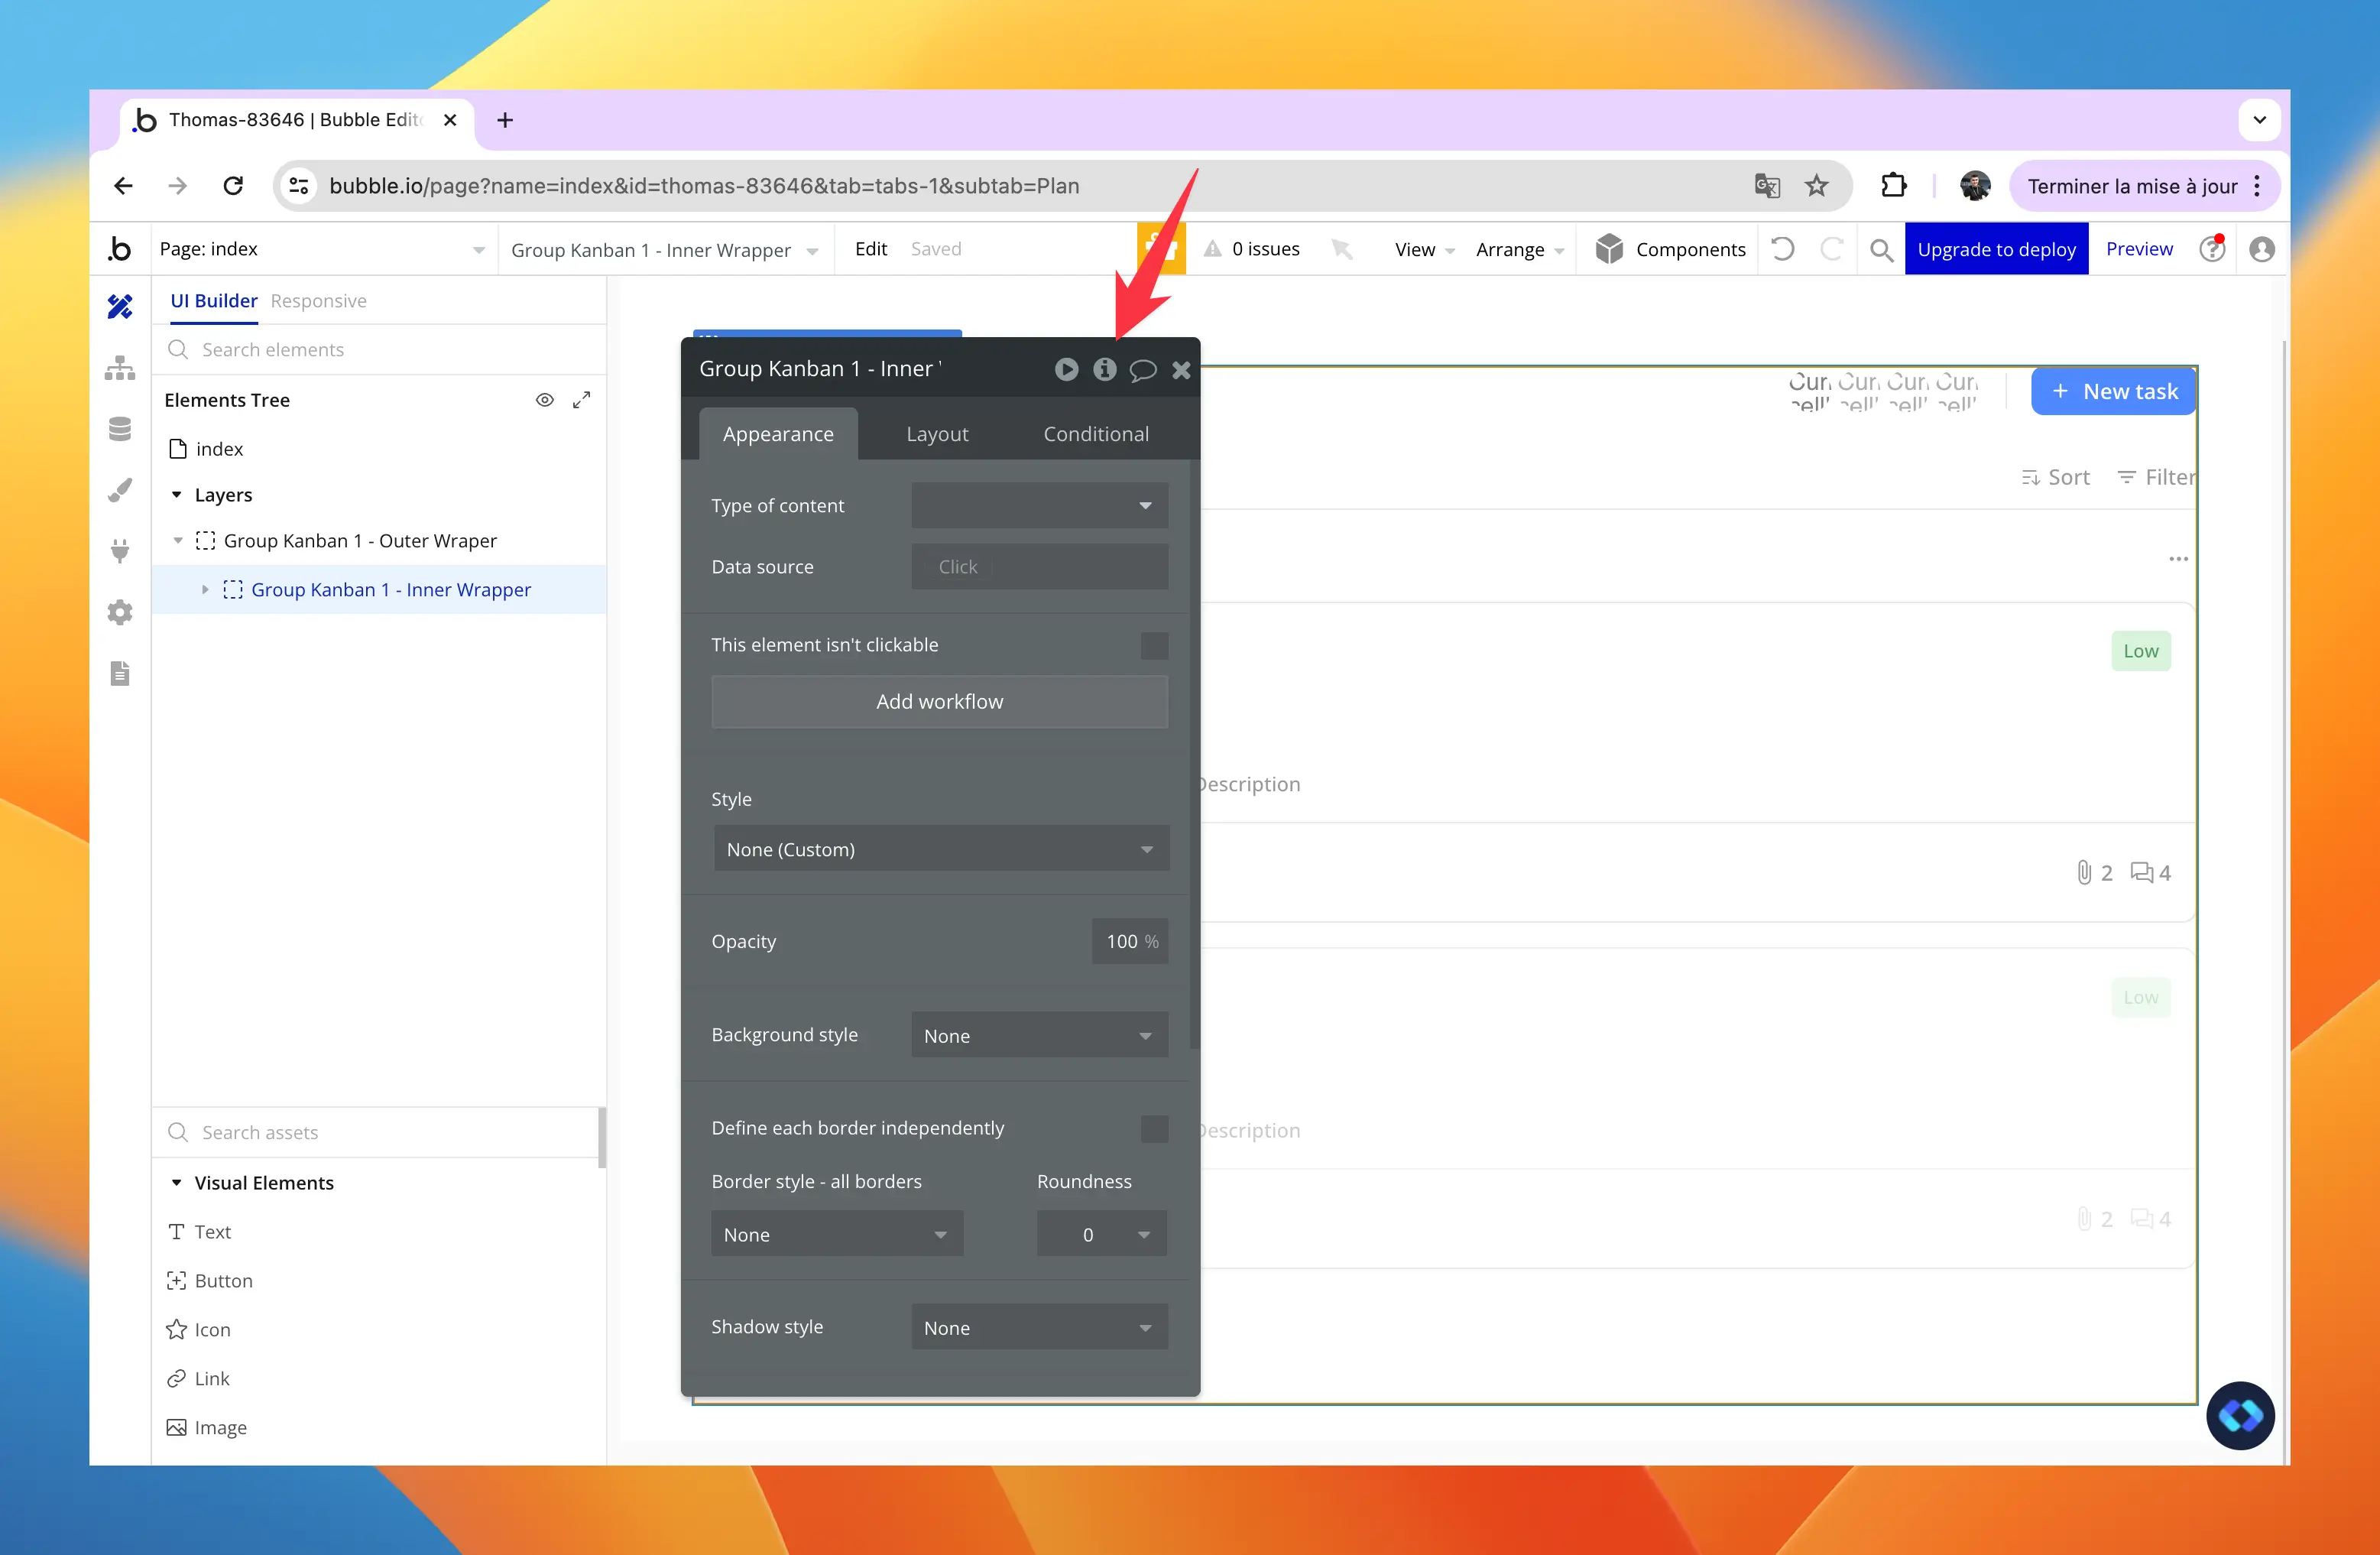Image resolution: width=2380 pixels, height=1555 pixels.
Task: Click the 'Preview' button in the toolbar
Action: (x=2139, y=249)
